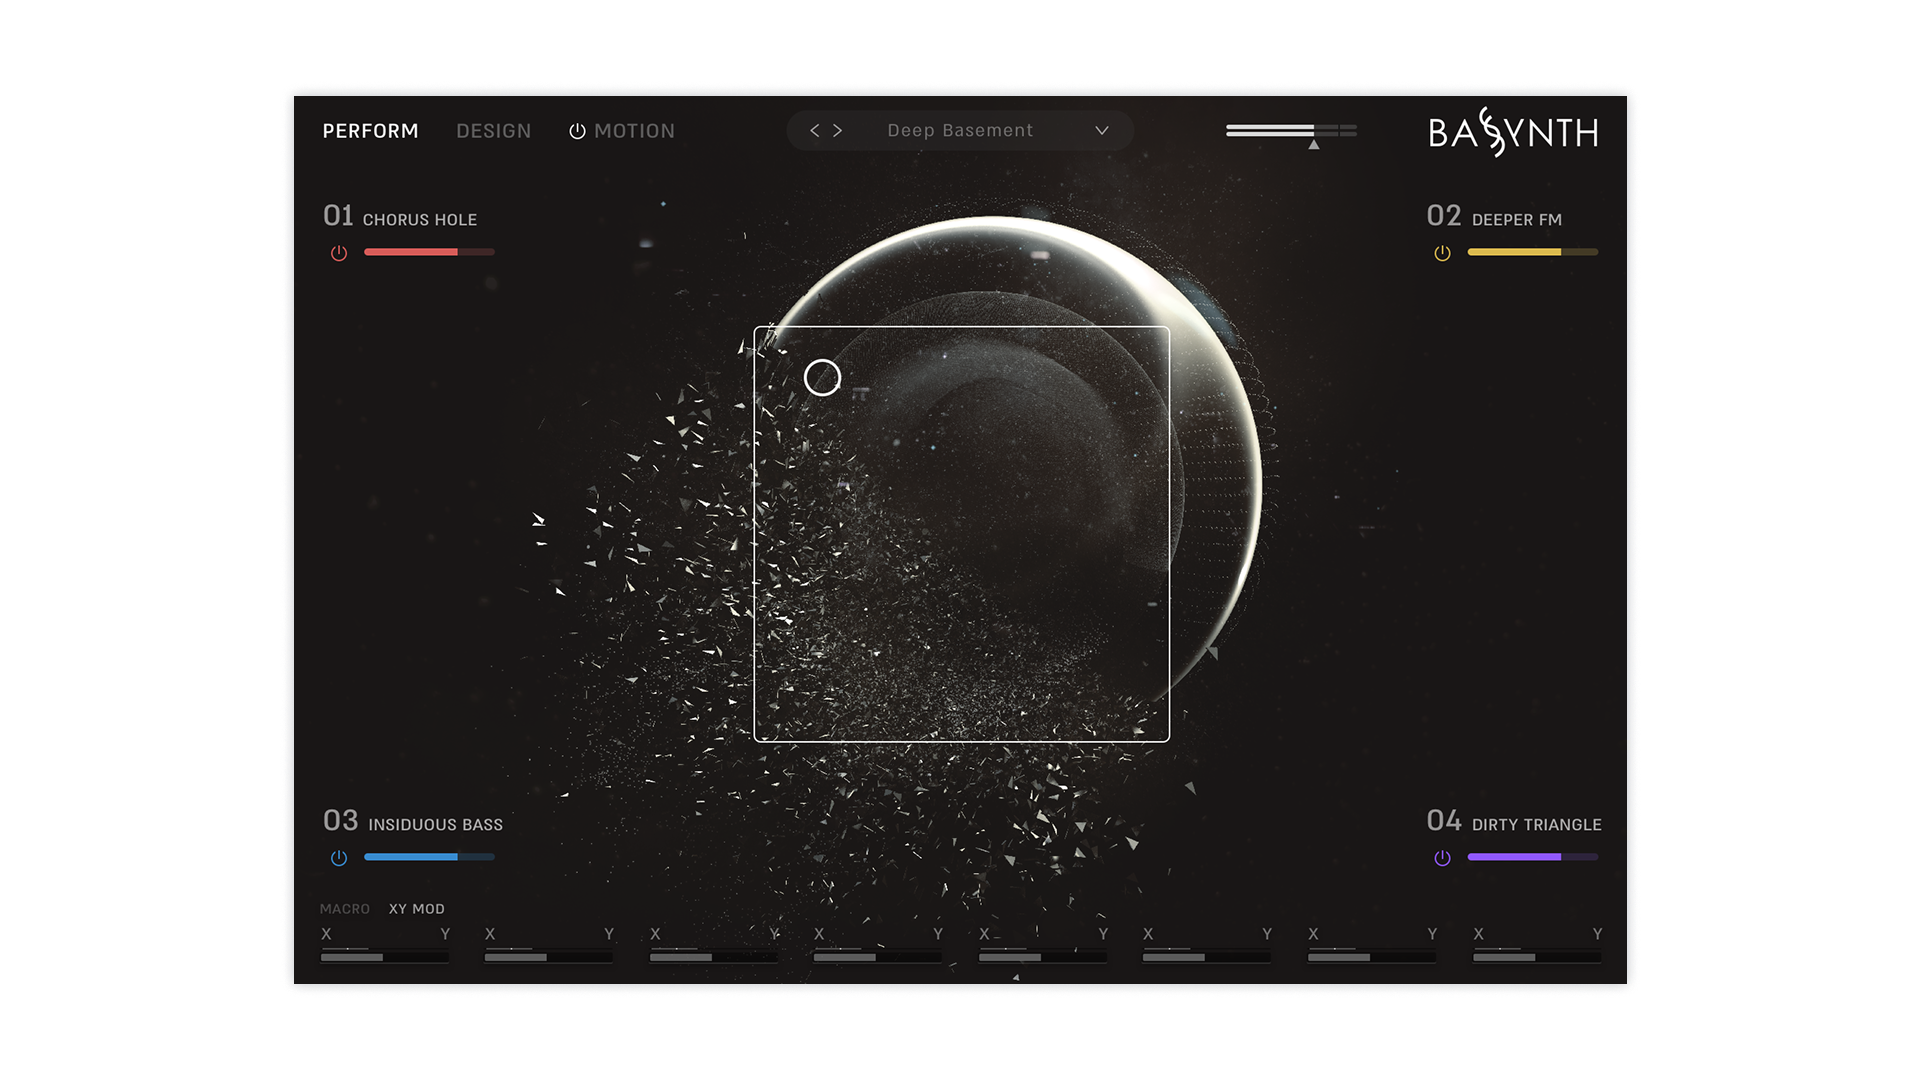1920x1080 pixels.
Task: Adjust the red Chorus Hole level slider
Action: pyautogui.click(x=429, y=252)
